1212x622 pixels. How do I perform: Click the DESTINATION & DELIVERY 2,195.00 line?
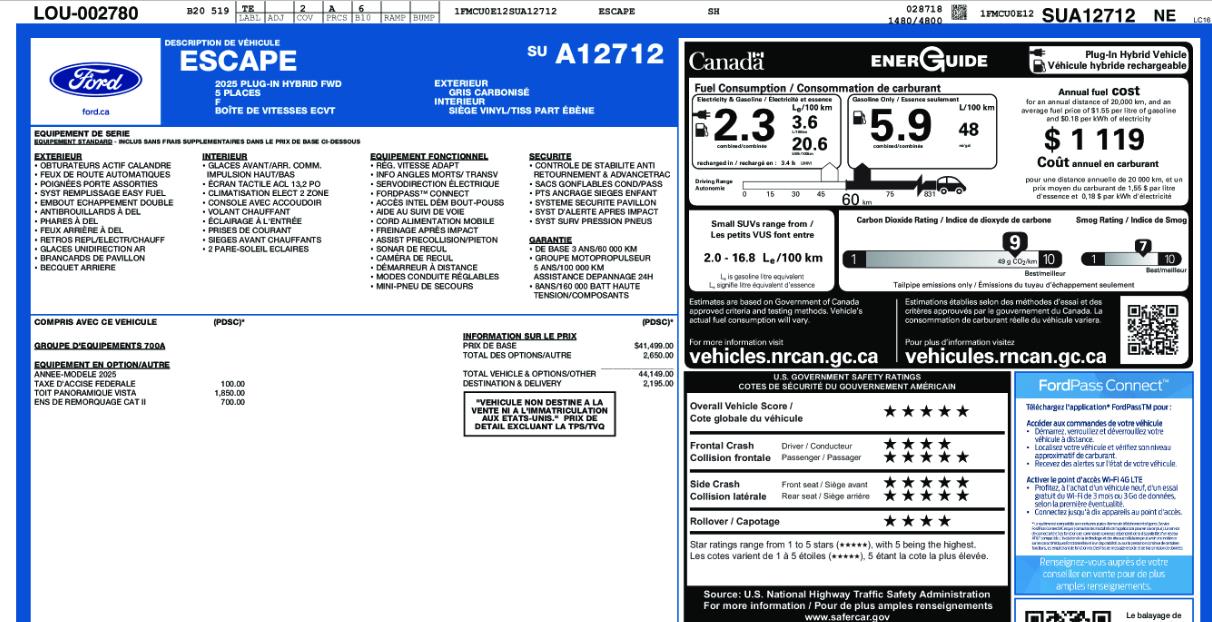click(567, 383)
